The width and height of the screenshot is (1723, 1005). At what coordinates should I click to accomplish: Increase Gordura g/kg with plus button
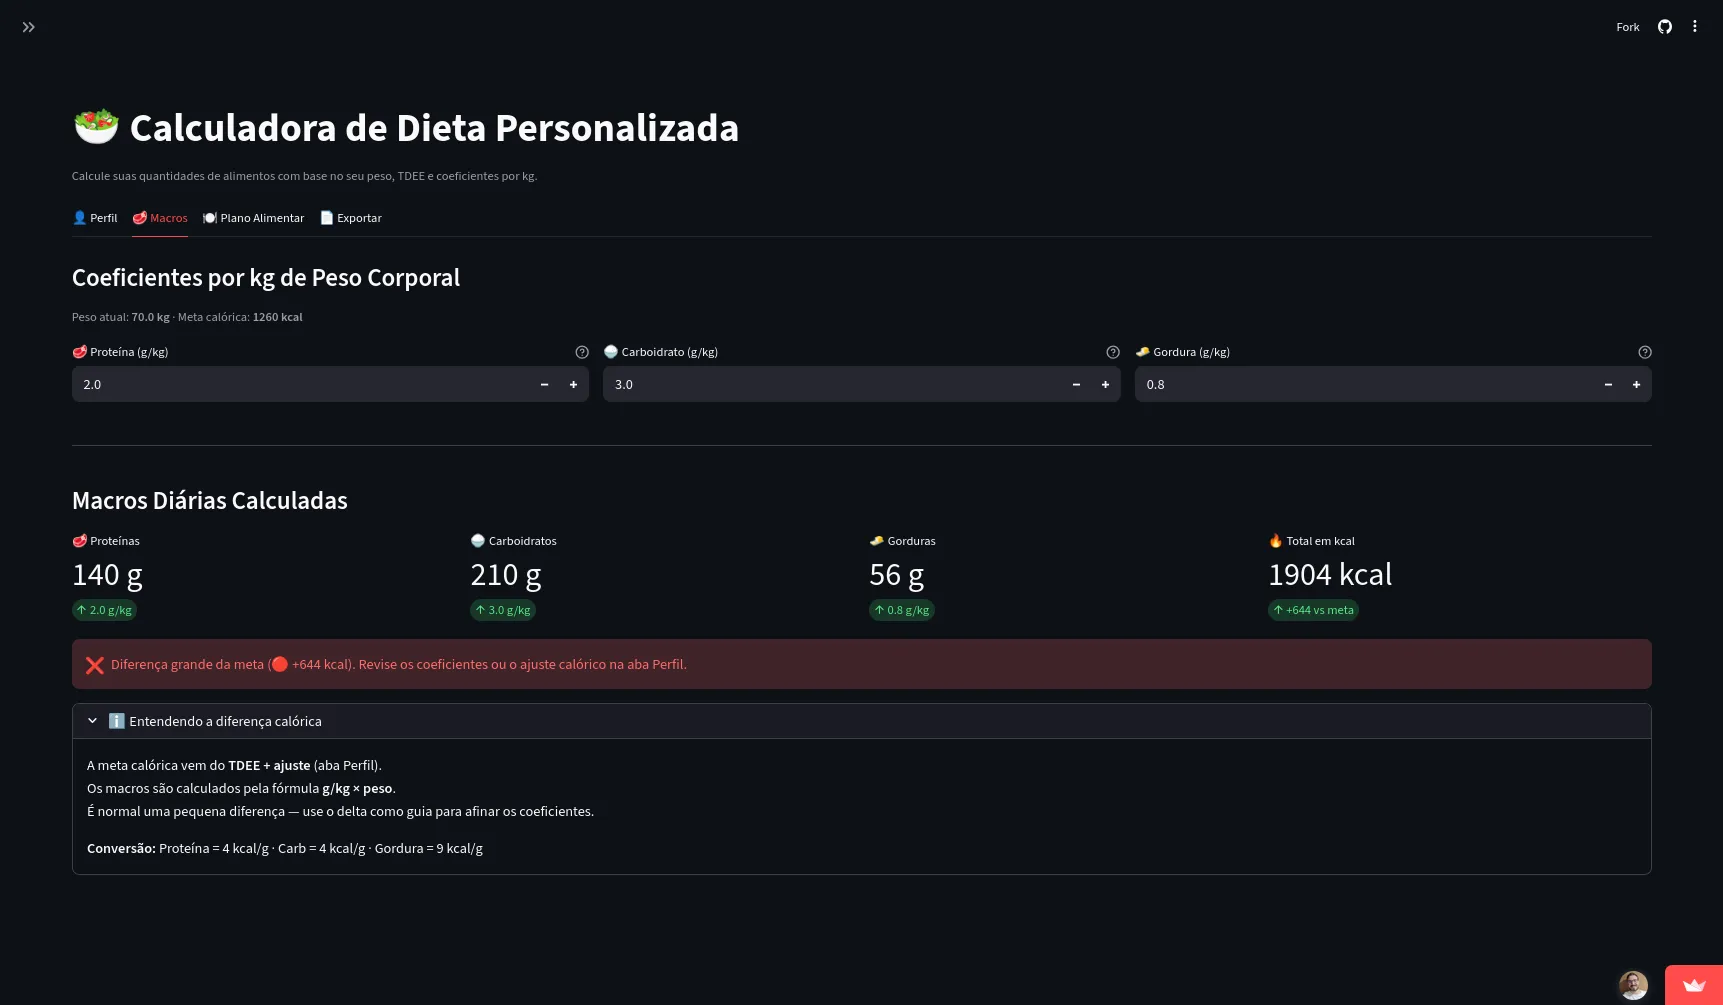[1637, 384]
